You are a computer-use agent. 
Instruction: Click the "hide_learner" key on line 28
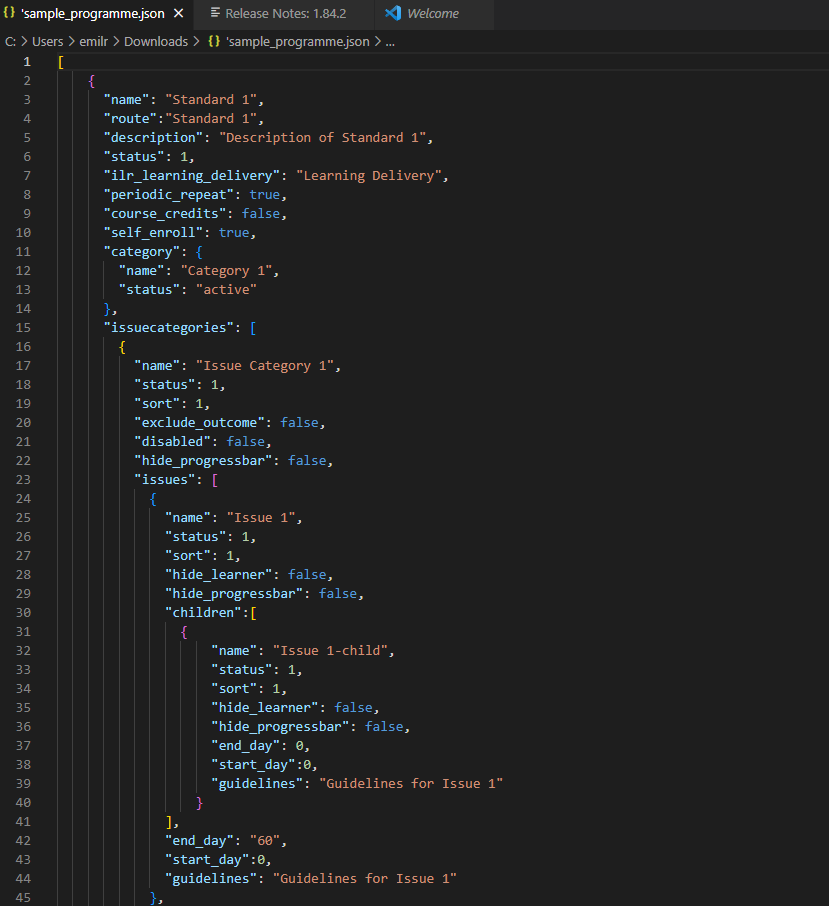click(x=218, y=575)
